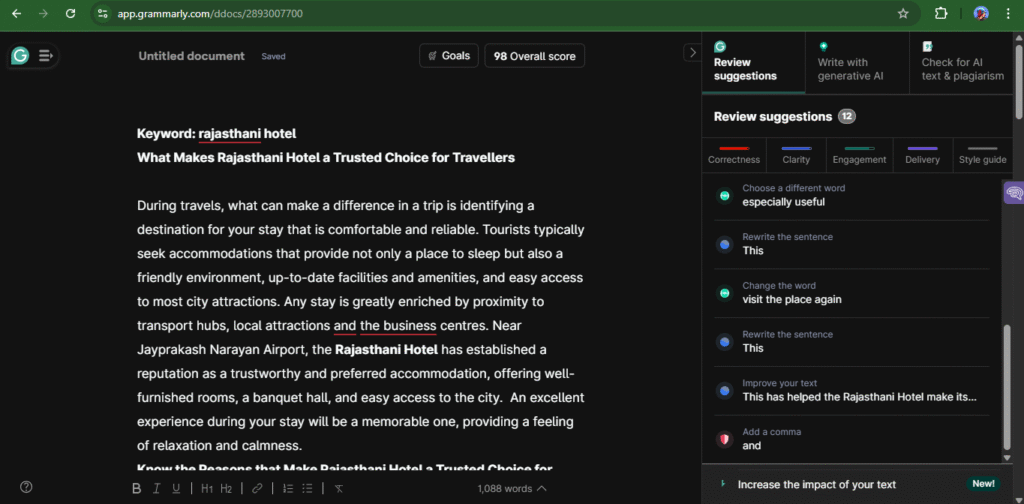This screenshot has height=504, width=1024.
Task: Switch to Write with generative AI tab
Action: pos(856,62)
